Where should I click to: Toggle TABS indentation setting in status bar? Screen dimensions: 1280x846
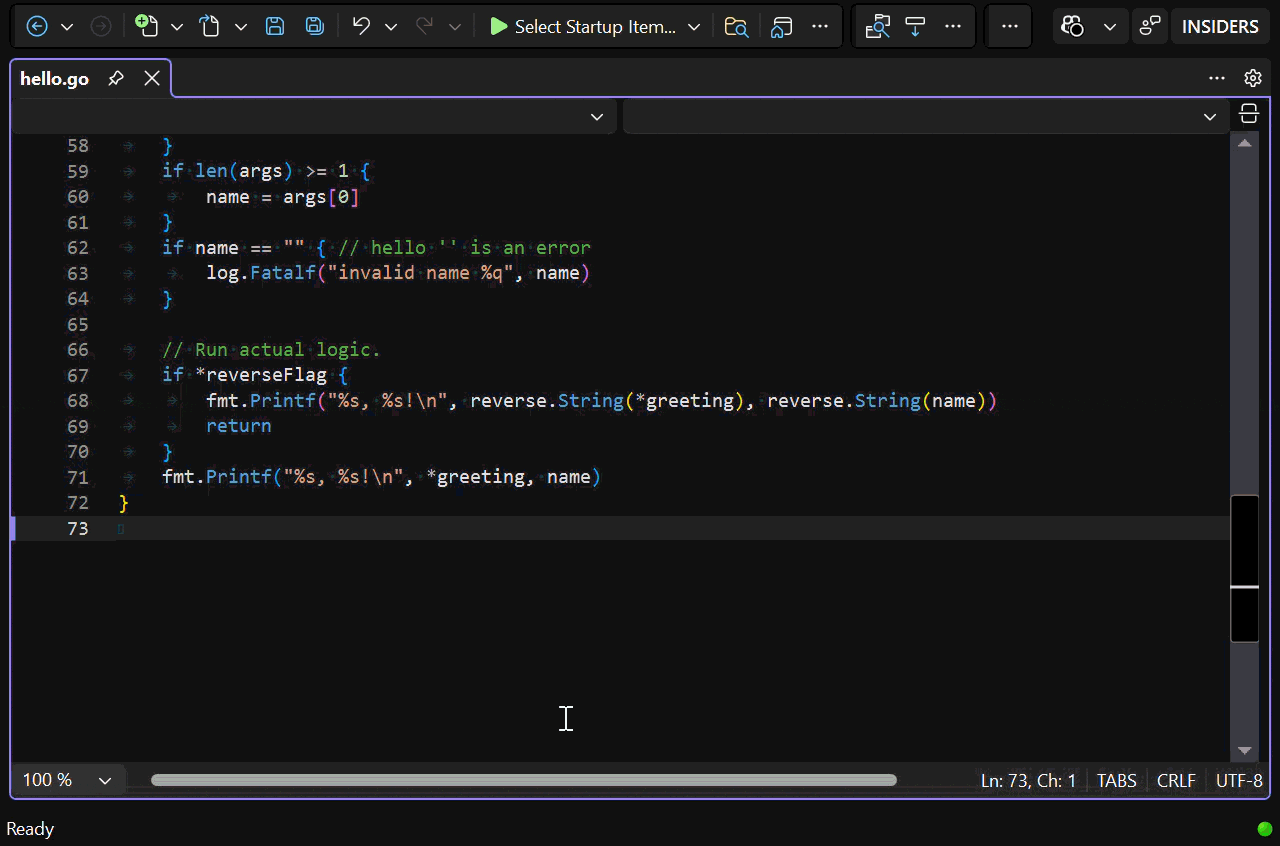coord(1116,781)
